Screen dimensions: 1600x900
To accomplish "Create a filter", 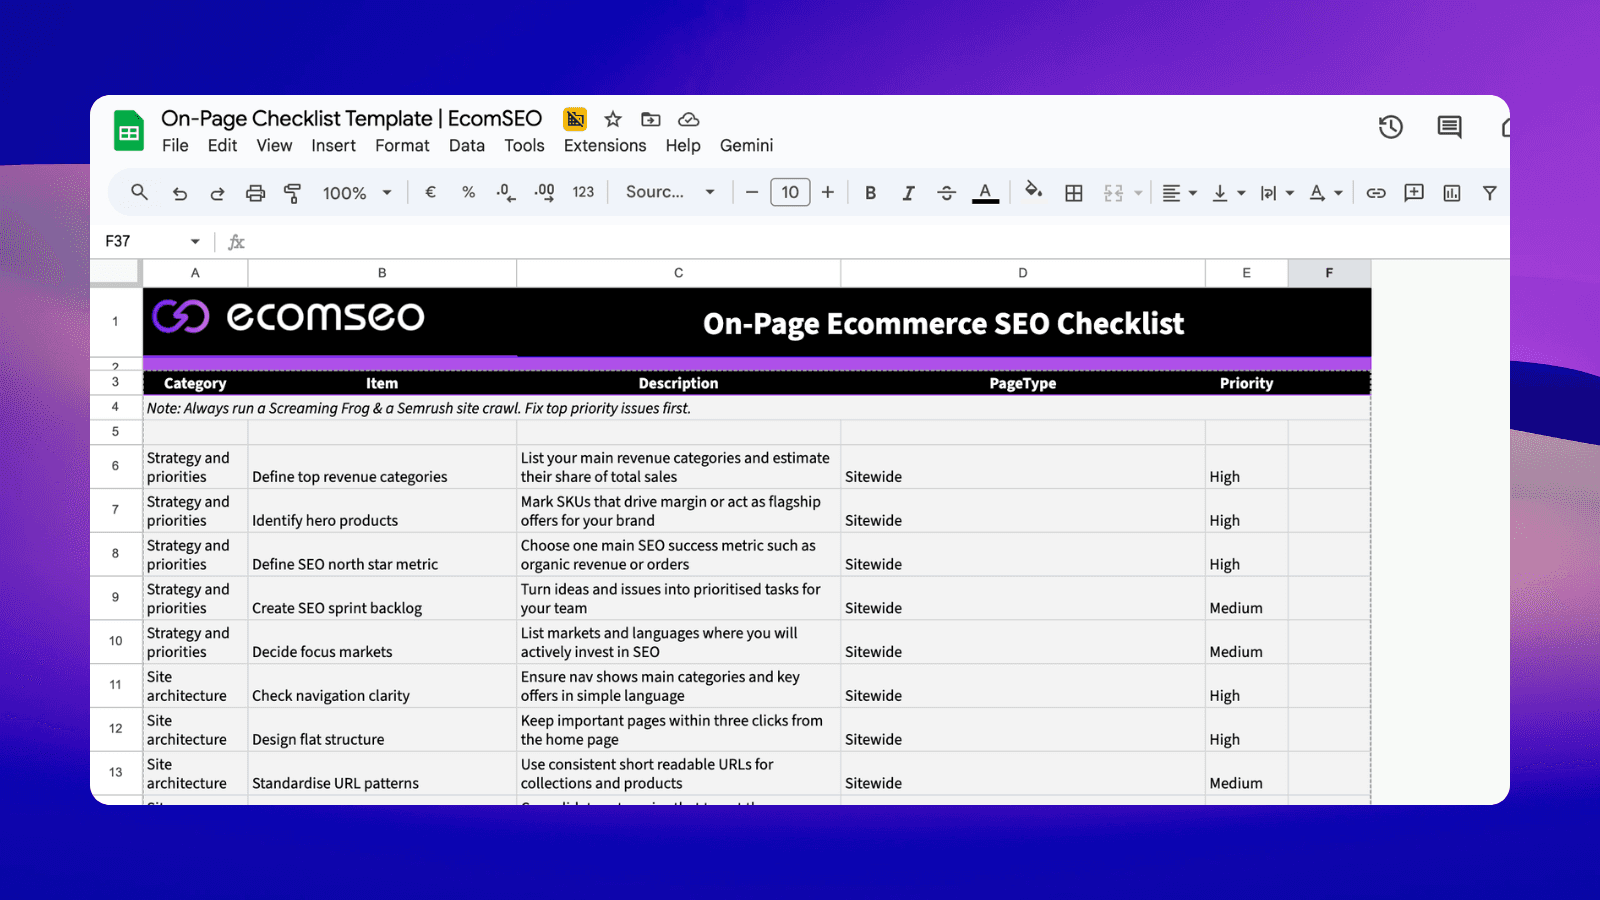I will (x=1490, y=193).
